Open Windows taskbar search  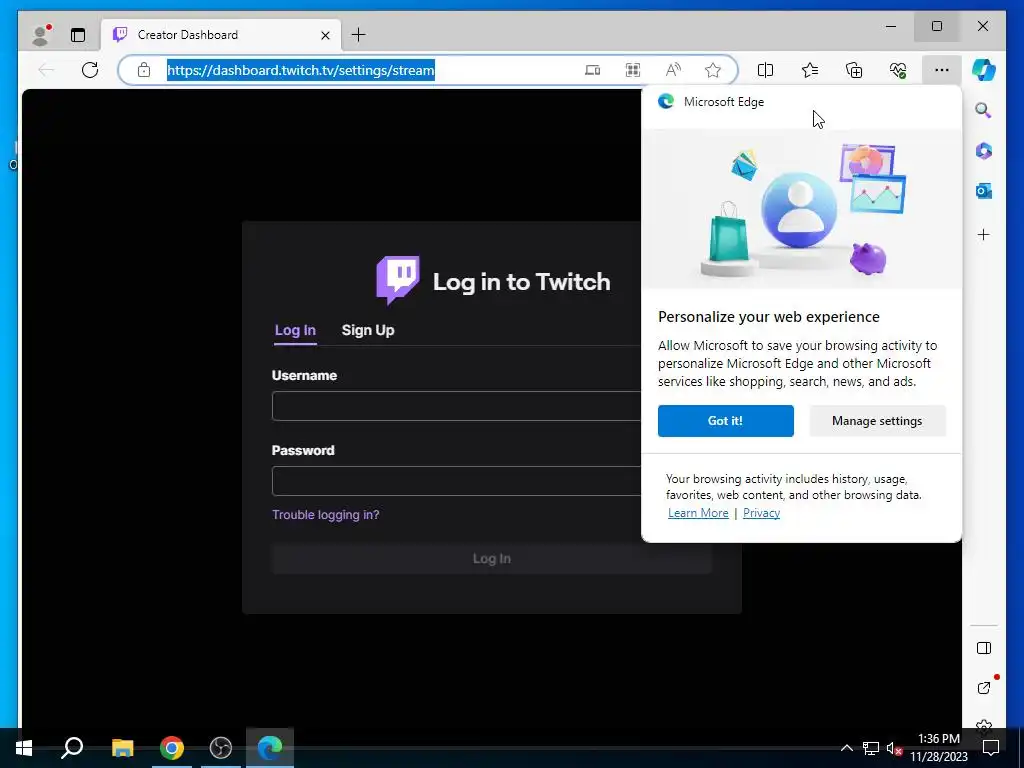(72, 748)
